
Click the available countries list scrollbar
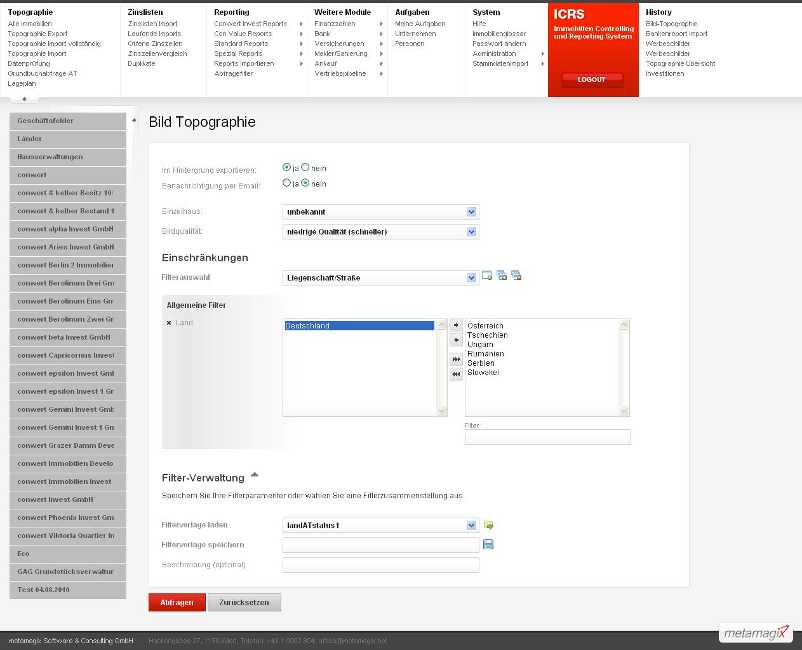point(623,367)
